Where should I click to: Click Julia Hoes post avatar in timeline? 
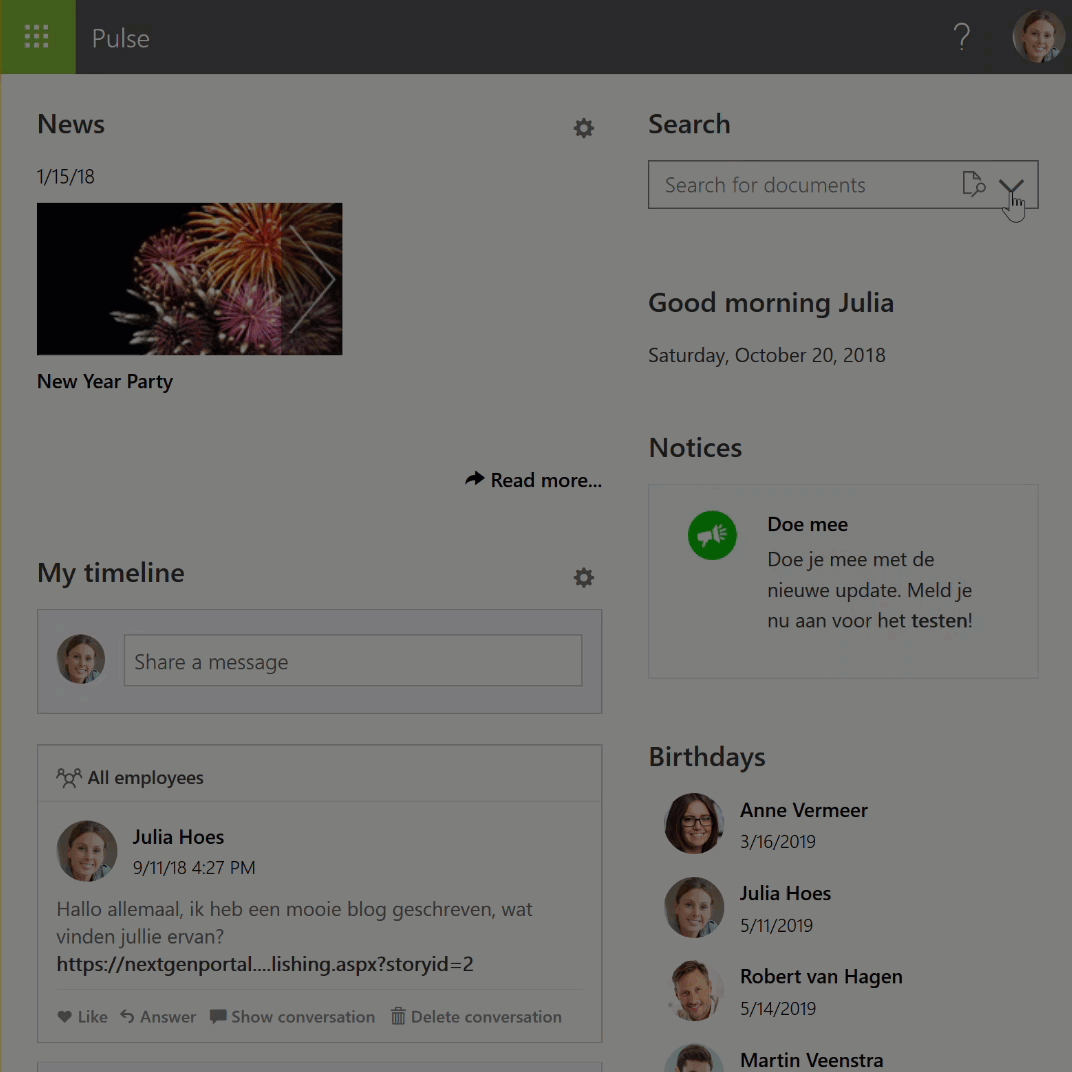point(87,850)
